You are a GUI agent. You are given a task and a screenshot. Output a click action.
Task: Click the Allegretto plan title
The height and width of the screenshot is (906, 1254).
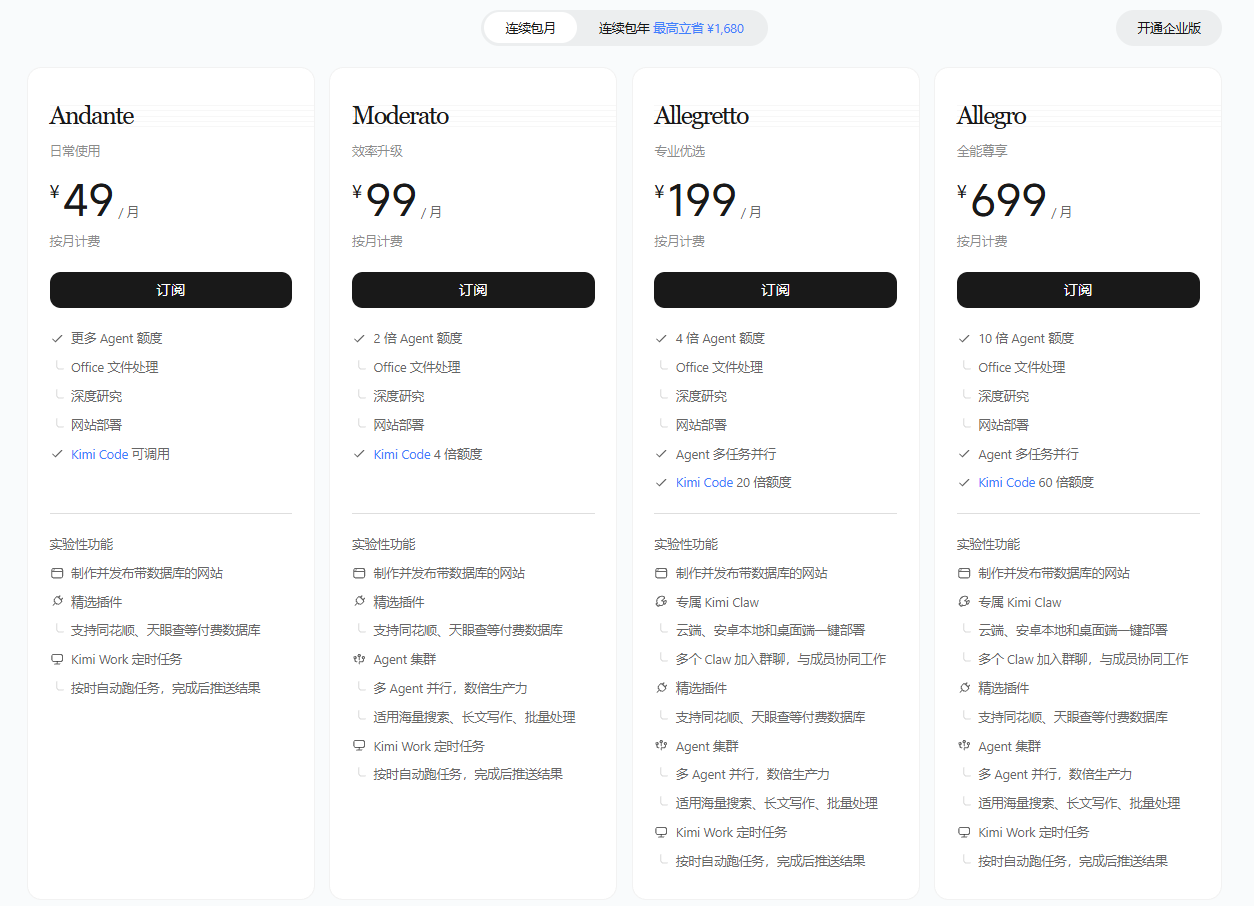coord(701,116)
